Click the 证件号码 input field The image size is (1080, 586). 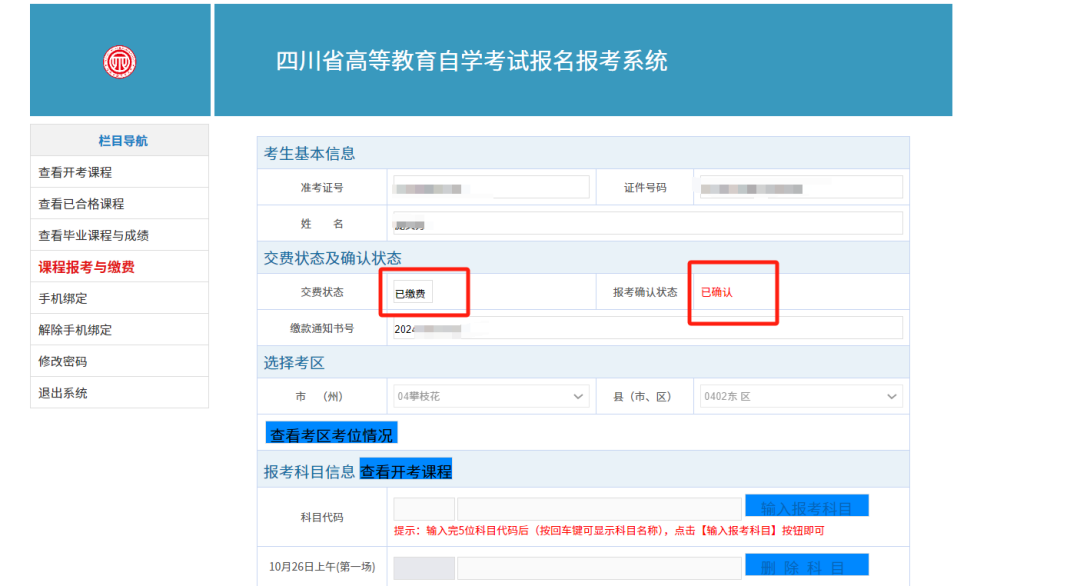pyautogui.click(x=800, y=188)
